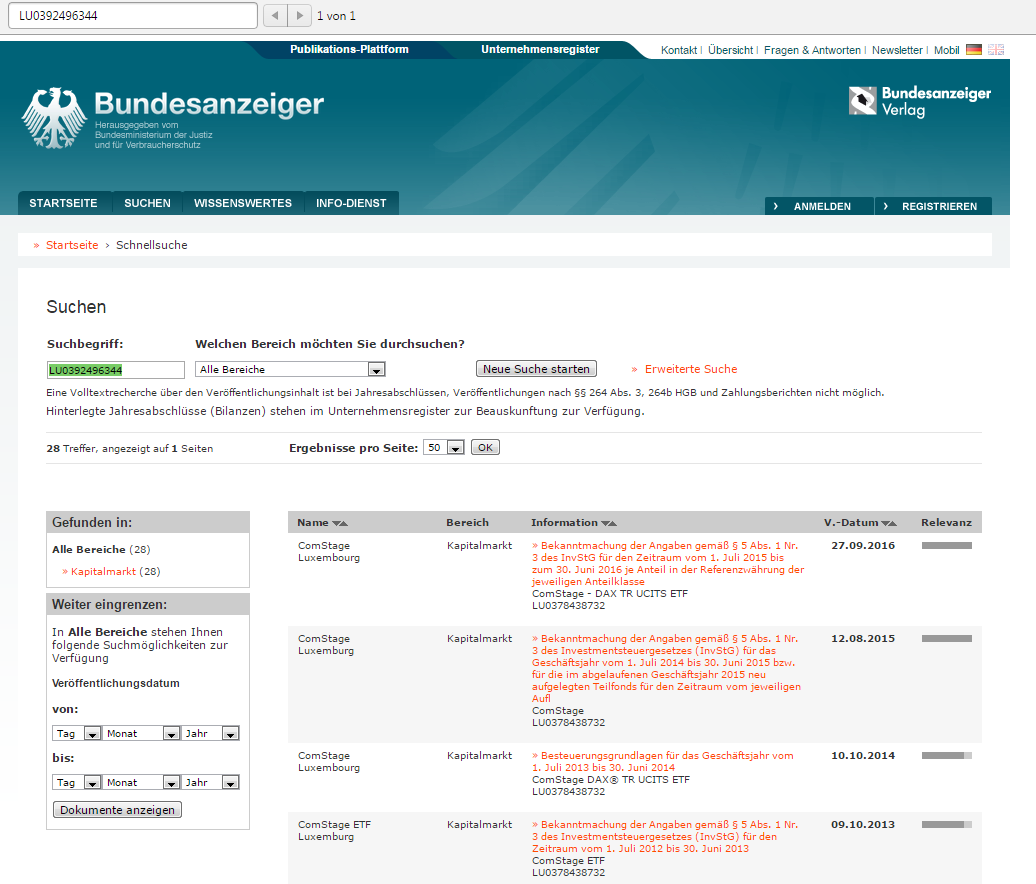
Task: Open Besteuerungsgrundlagen 2013-2014 result link
Action: click(663, 762)
